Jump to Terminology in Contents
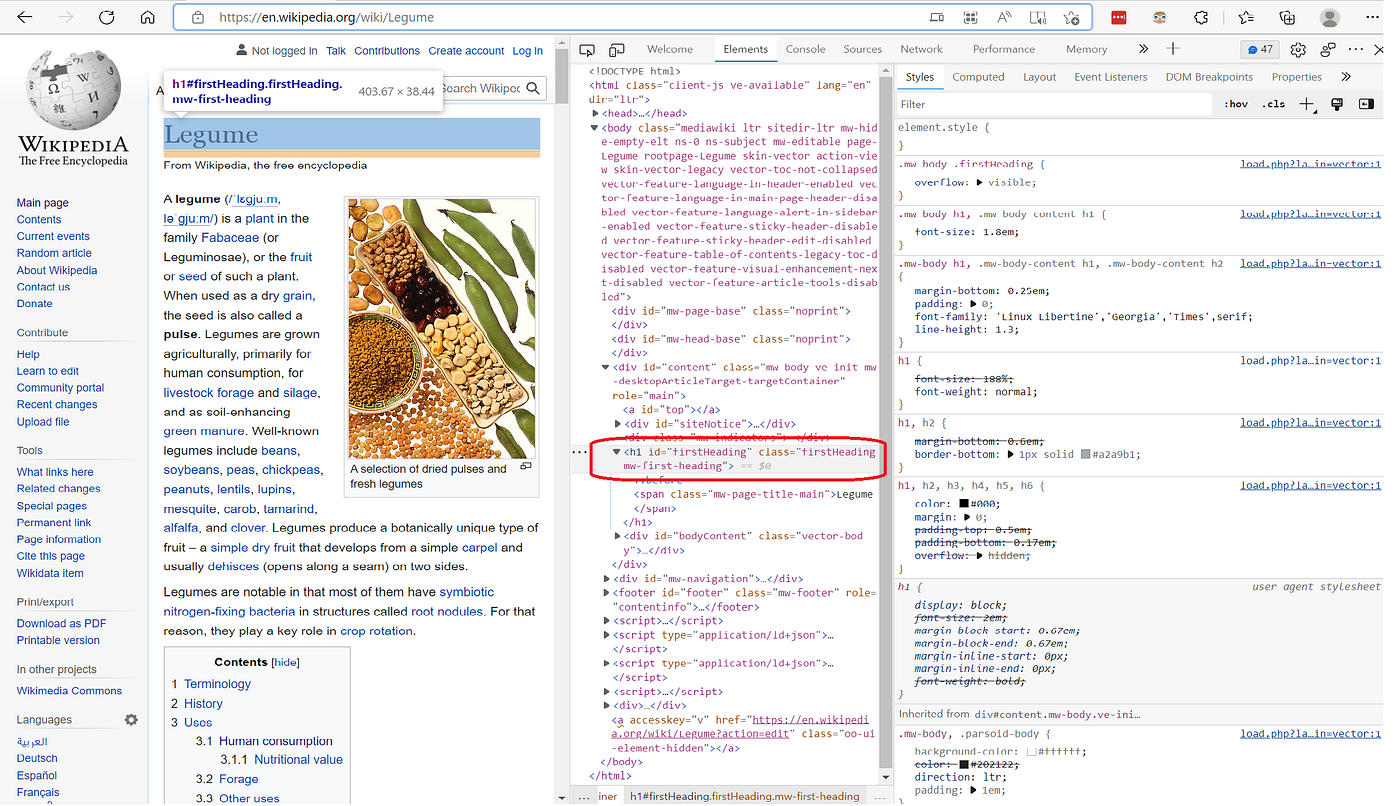 tap(217, 684)
